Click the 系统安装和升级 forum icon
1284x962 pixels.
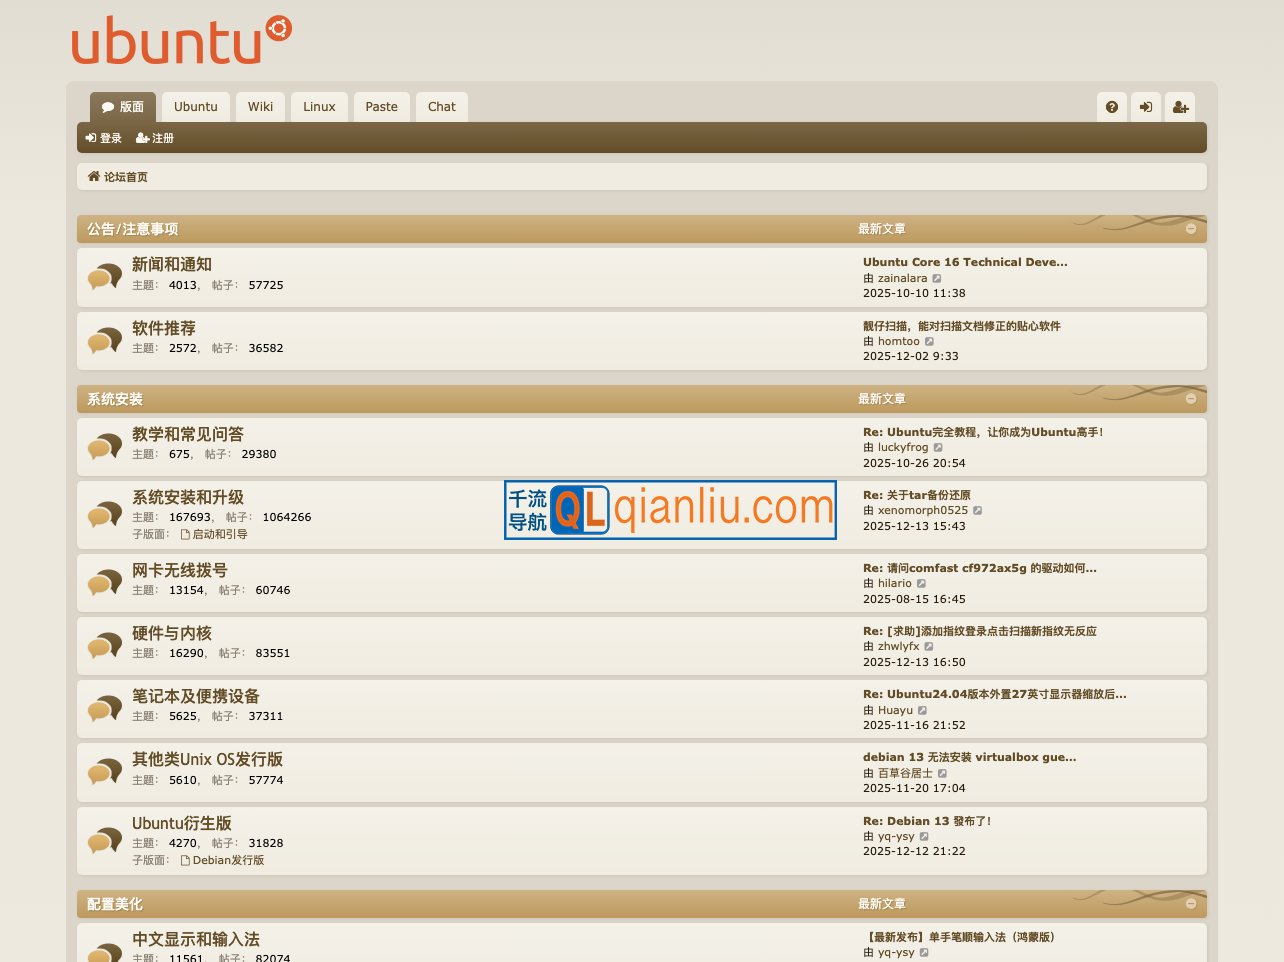coord(104,514)
